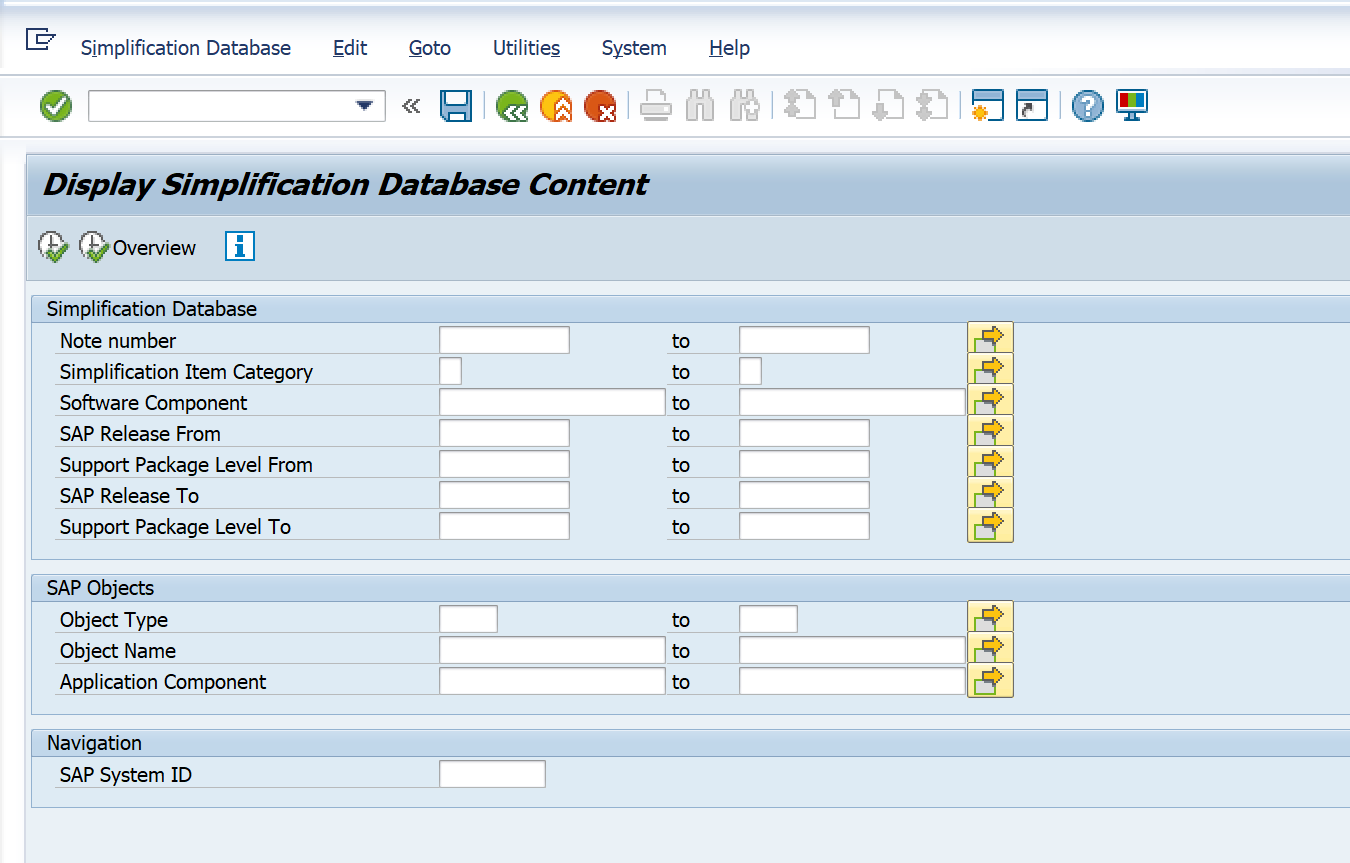Execute the selection screen report

coord(52,245)
